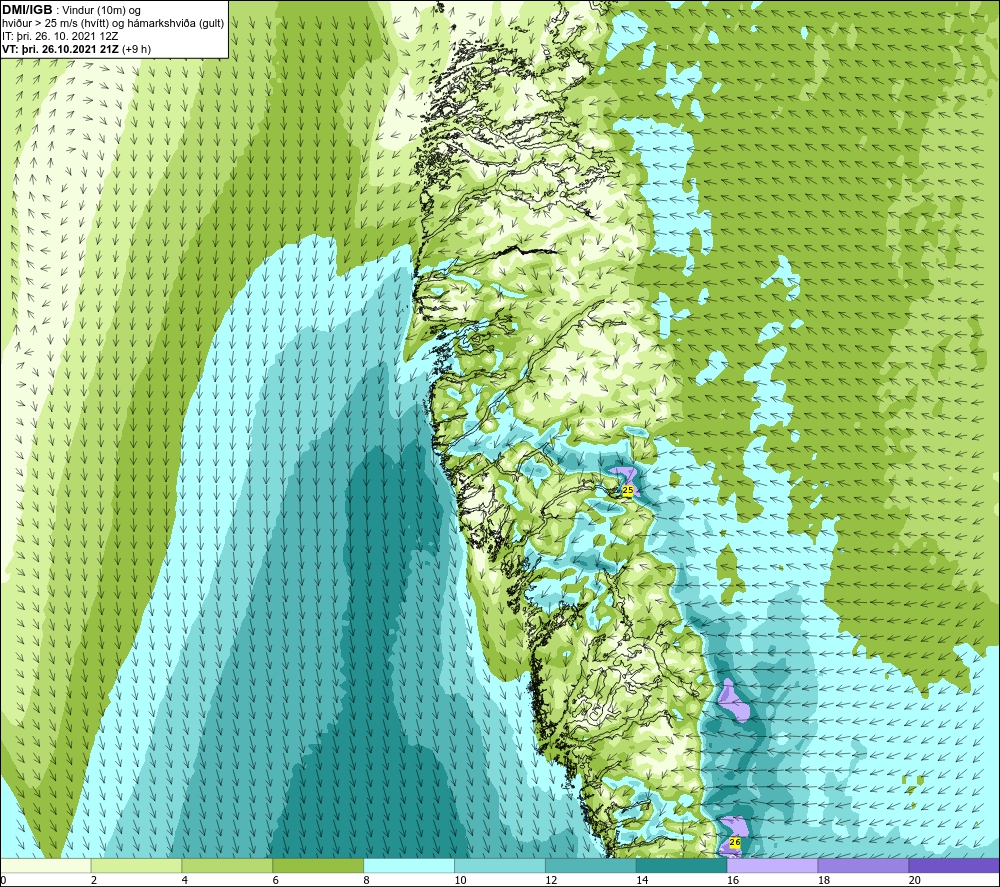
Task: Click the title text 'DMI/IGB : Vindur (10m) og'
Action: pyautogui.click(x=71, y=10)
